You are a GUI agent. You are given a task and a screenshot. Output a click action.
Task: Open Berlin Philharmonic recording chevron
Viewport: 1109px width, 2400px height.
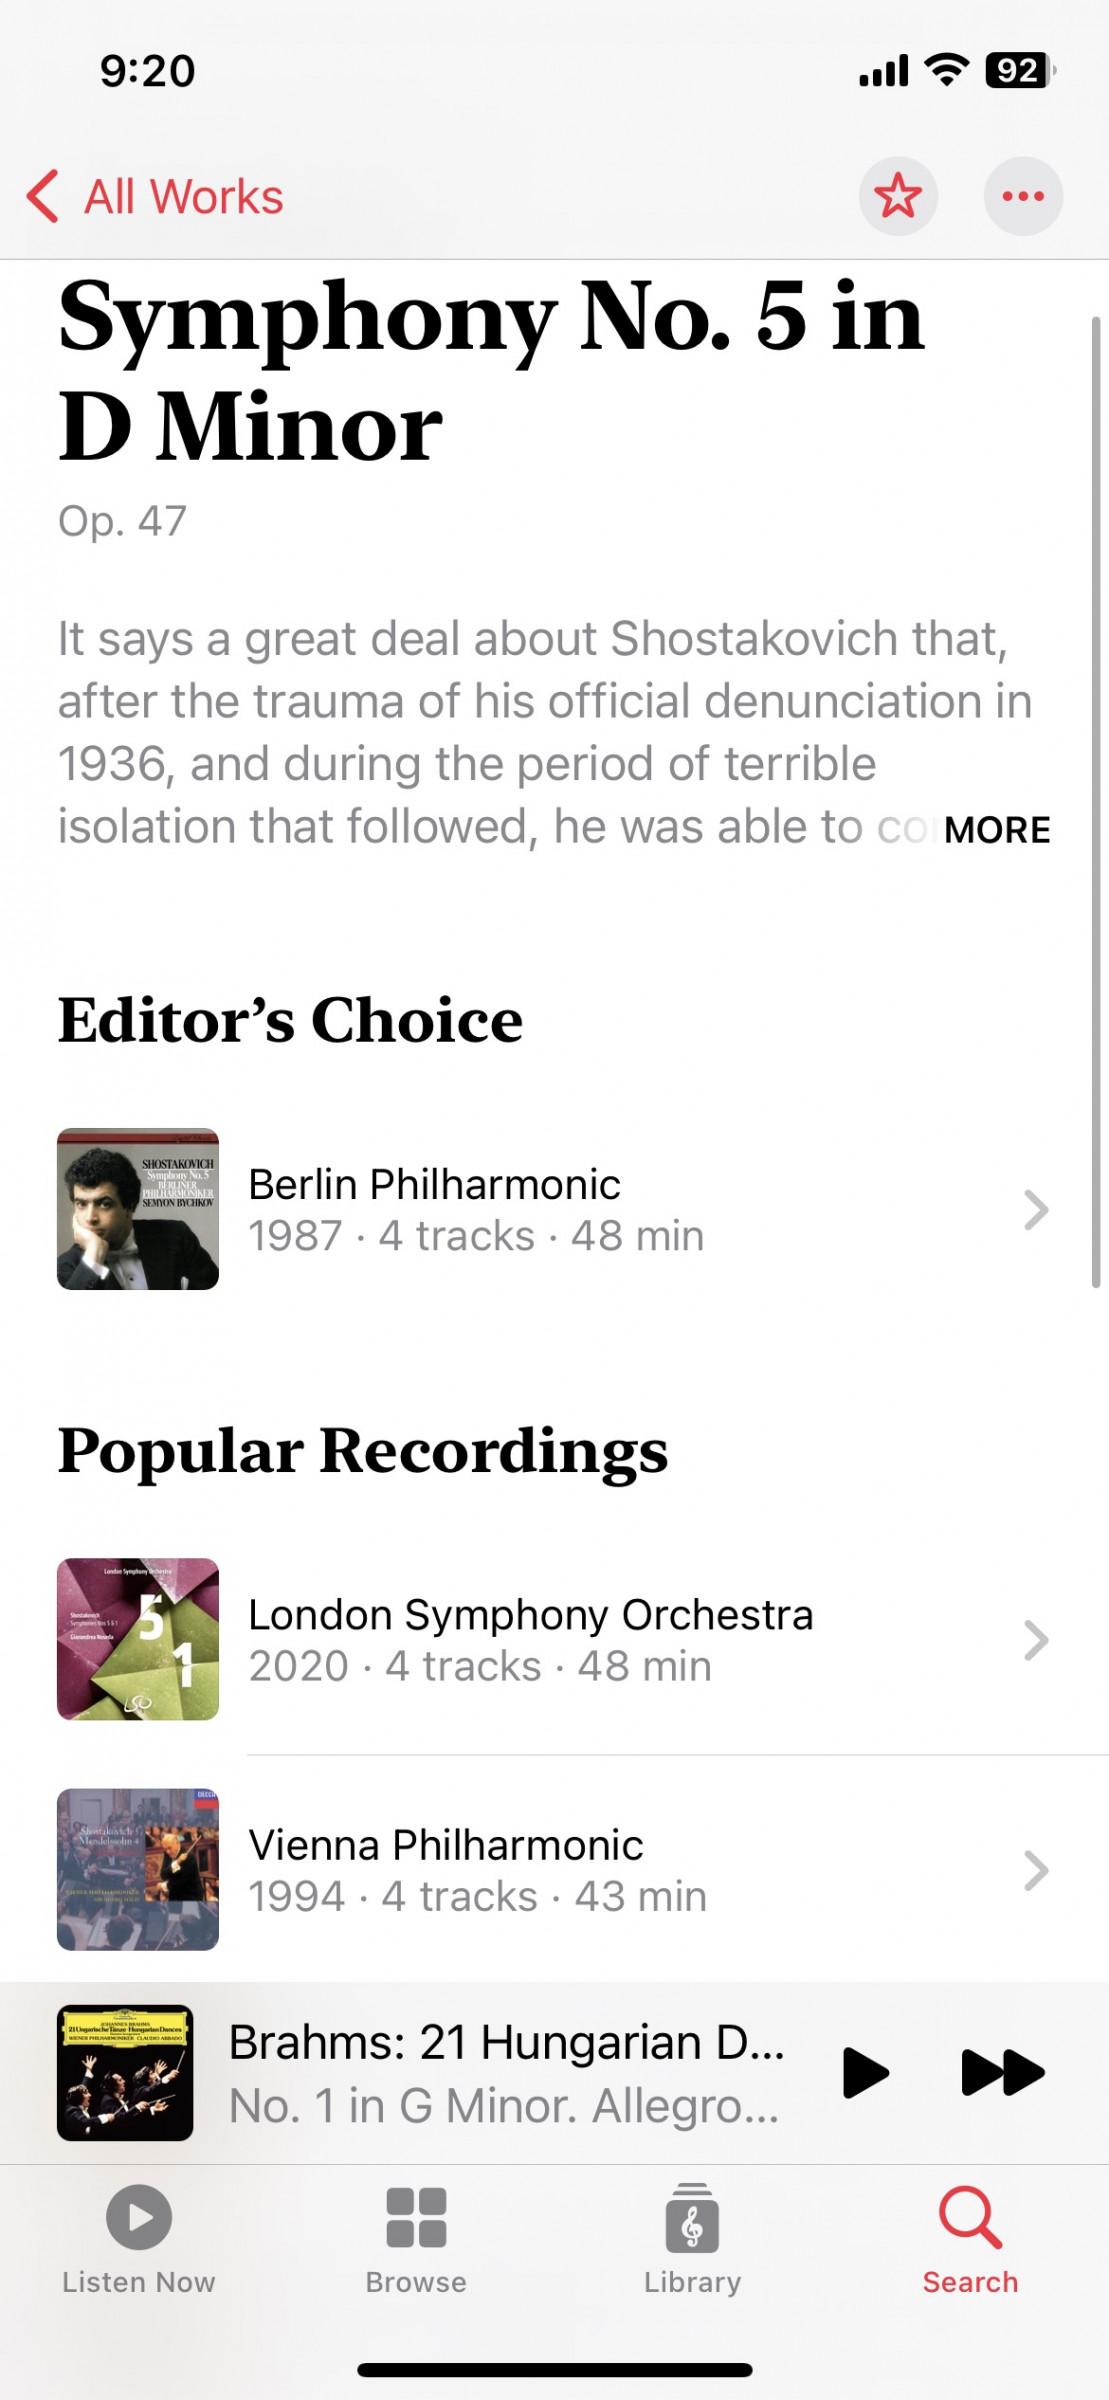tap(1036, 1209)
